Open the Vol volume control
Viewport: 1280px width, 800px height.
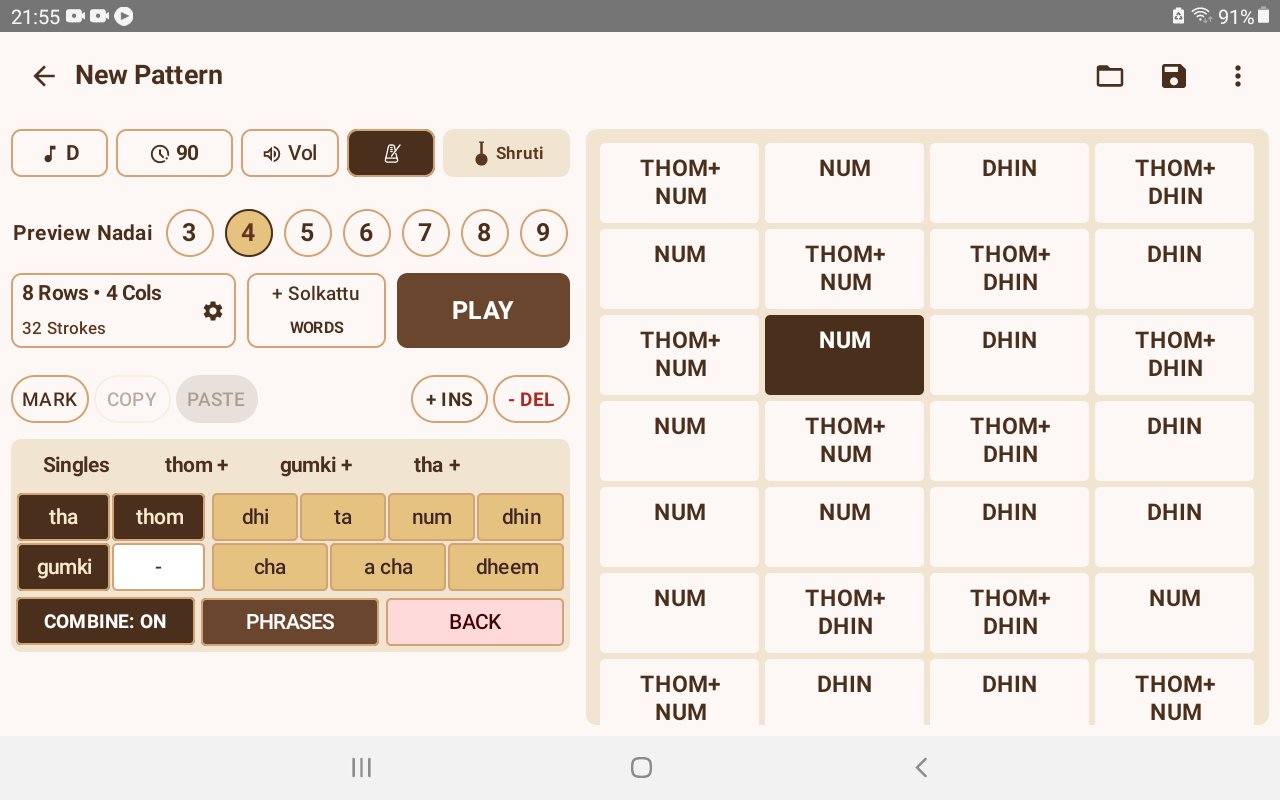click(x=290, y=153)
